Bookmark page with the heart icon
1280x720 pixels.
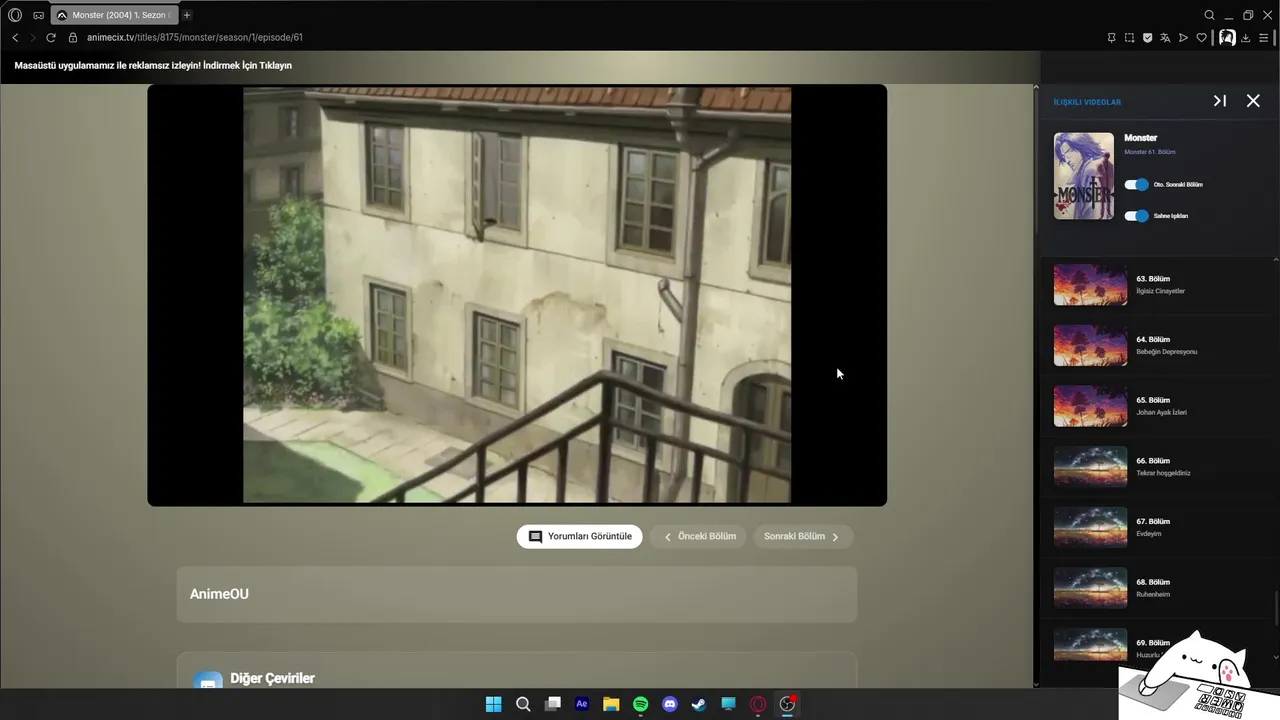coord(1201,38)
